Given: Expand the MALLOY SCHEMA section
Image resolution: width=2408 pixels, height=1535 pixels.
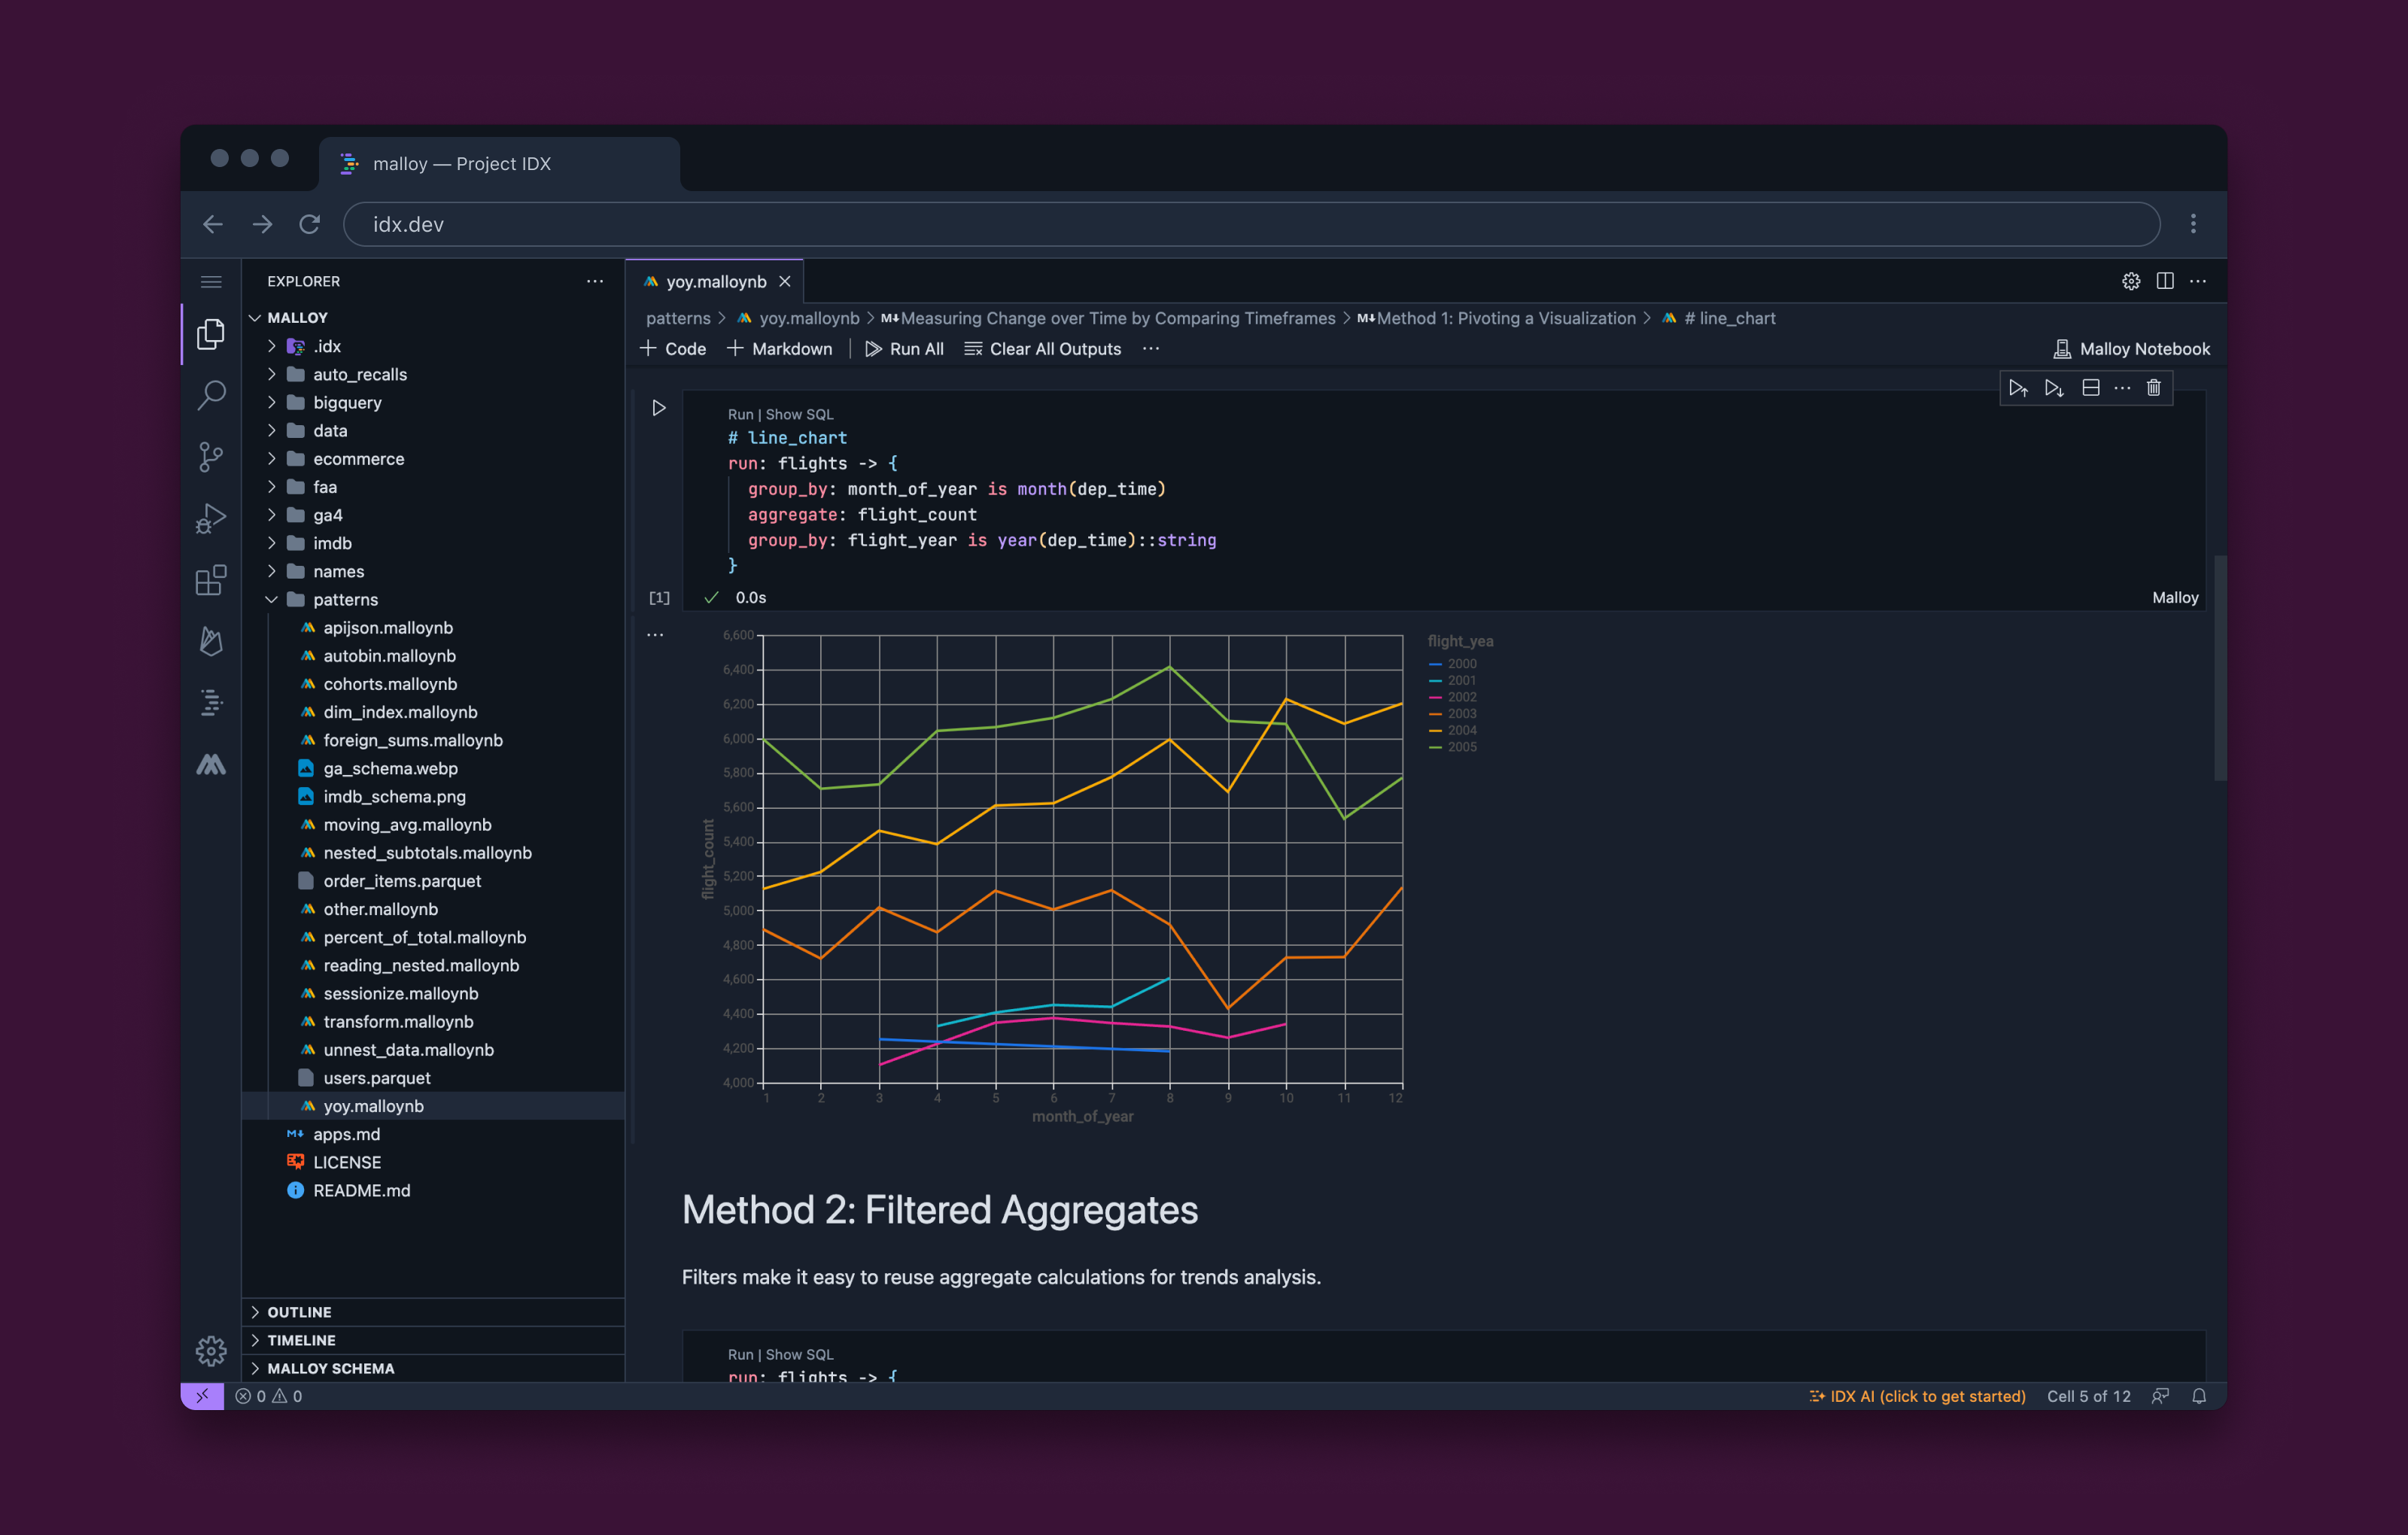Looking at the screenshot, I should (x=433, y=1368).
